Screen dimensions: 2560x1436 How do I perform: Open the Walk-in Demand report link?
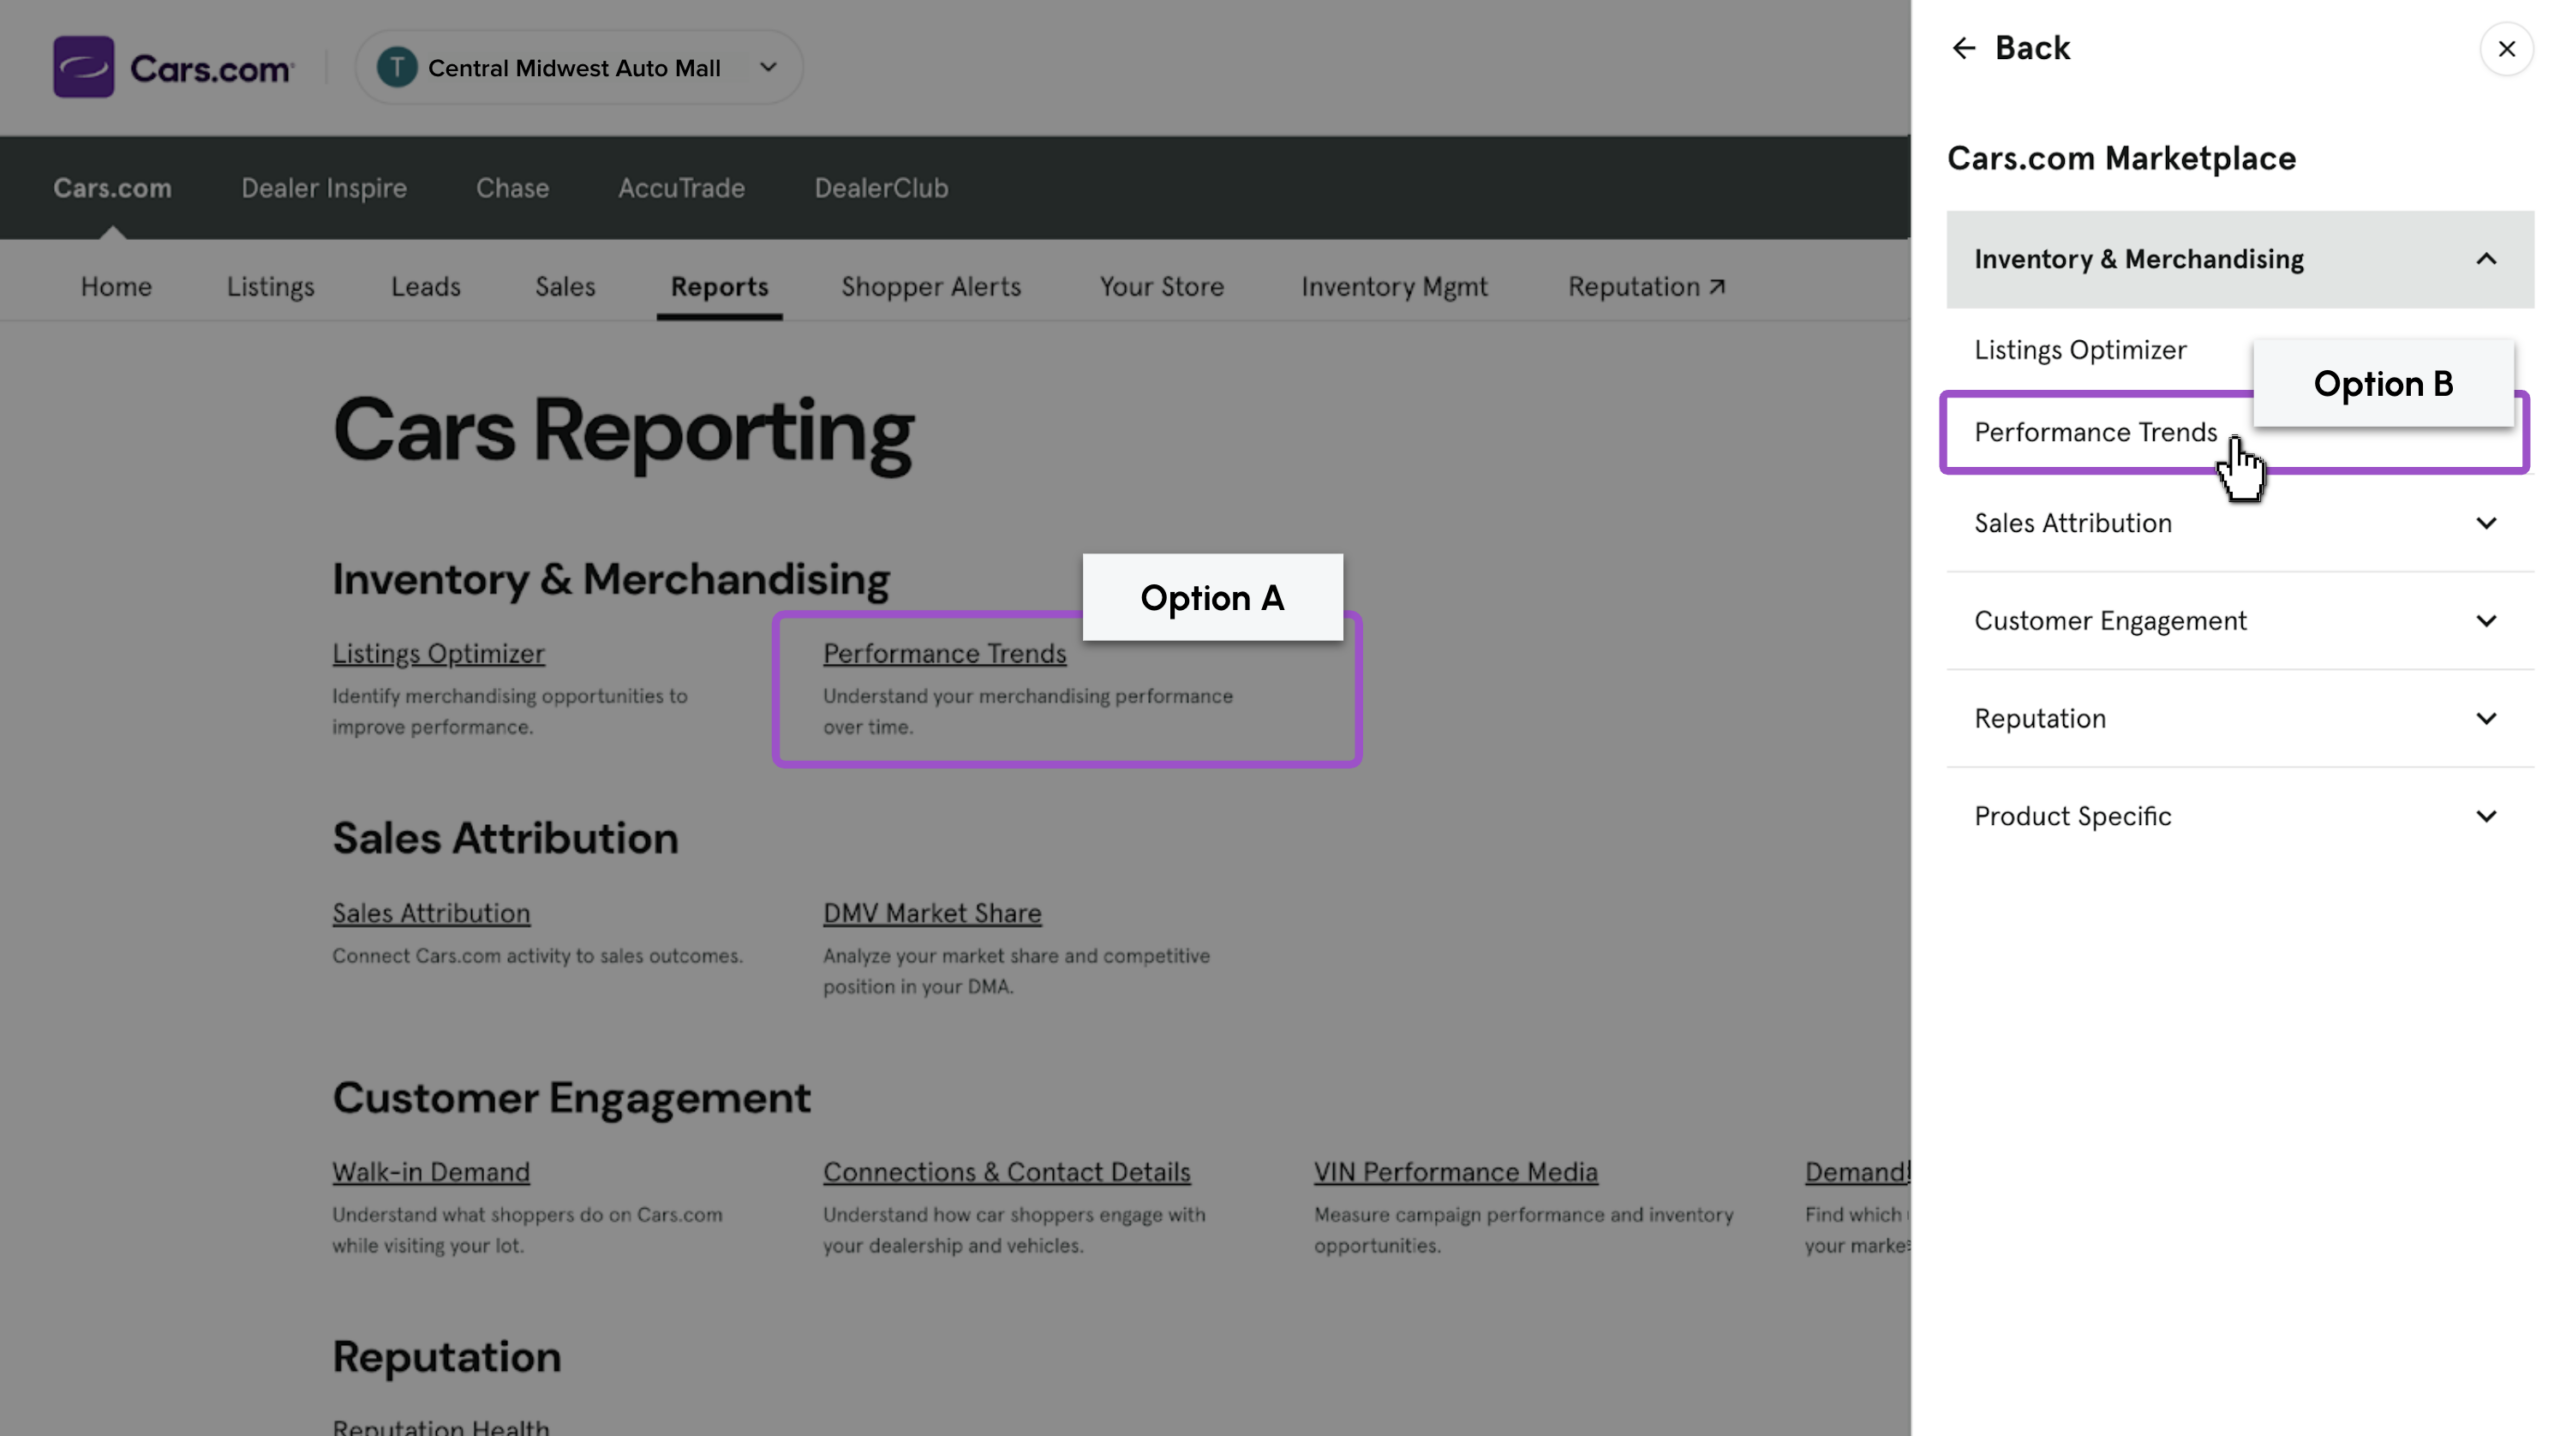click(x=431, y=1171)
